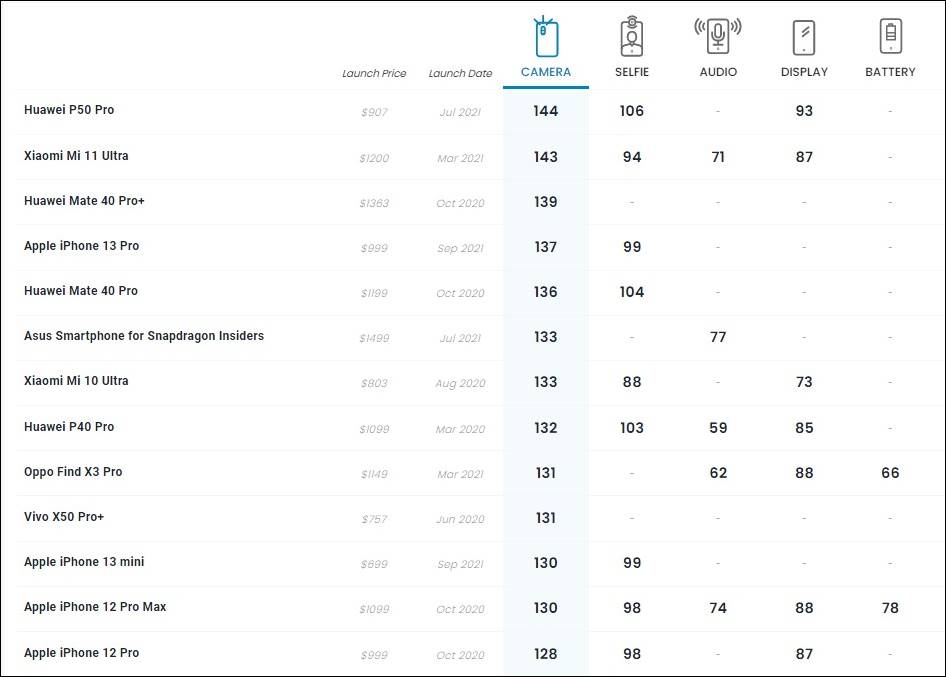Switch to the CAMERA tab label
The image size is (946, 677).
546,72
